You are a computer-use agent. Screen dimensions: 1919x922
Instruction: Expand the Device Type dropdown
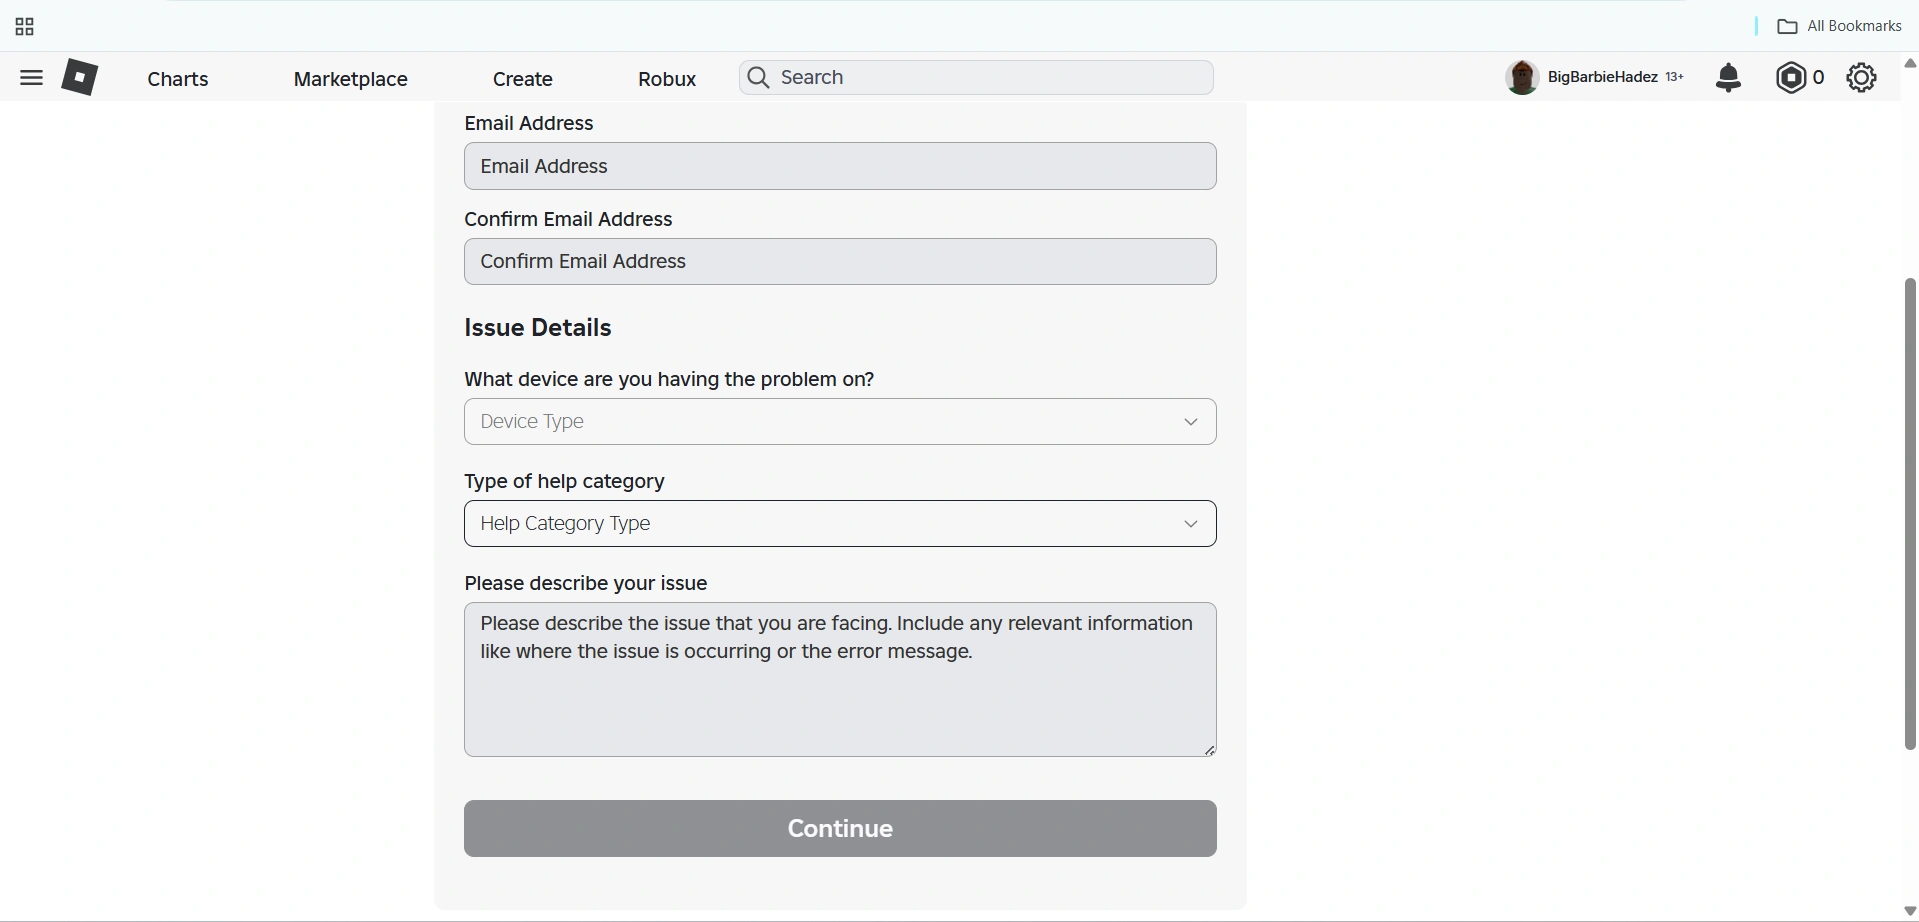pos(820,422)
